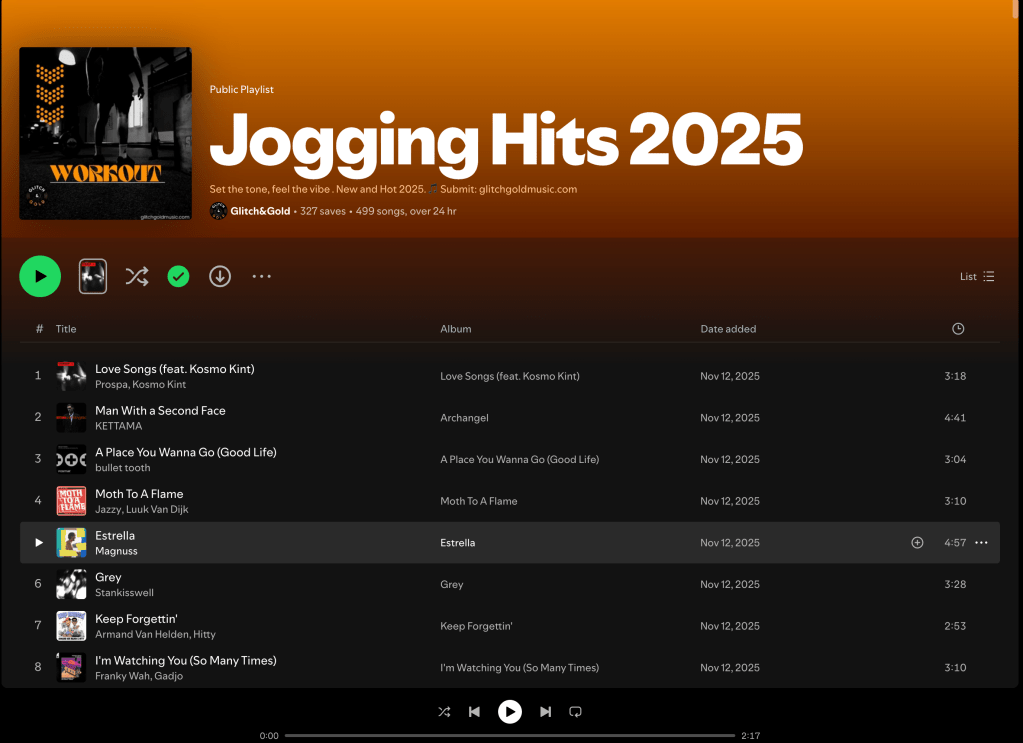Click the 4:41 duration for Archangel track
This screenshot has height=743, width=1023.
point(955,417)
